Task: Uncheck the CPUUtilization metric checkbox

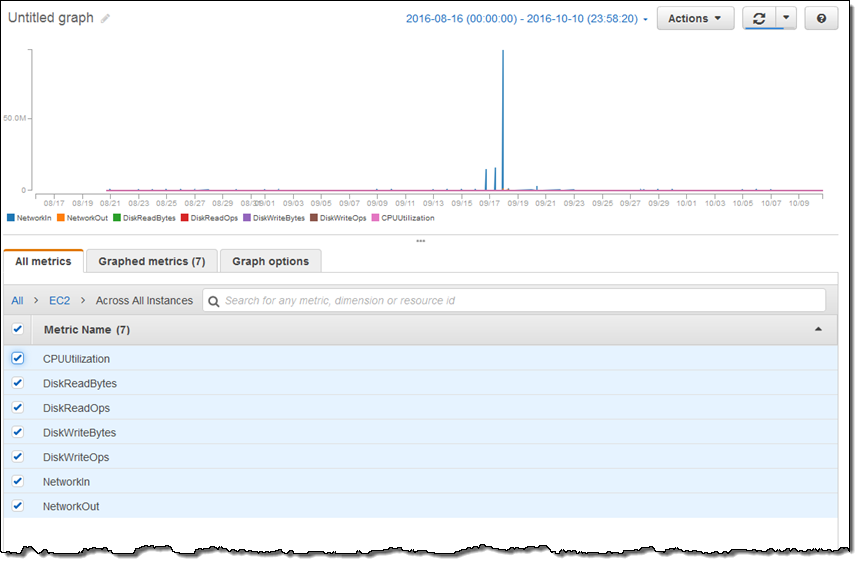Action: coord(18,358)
